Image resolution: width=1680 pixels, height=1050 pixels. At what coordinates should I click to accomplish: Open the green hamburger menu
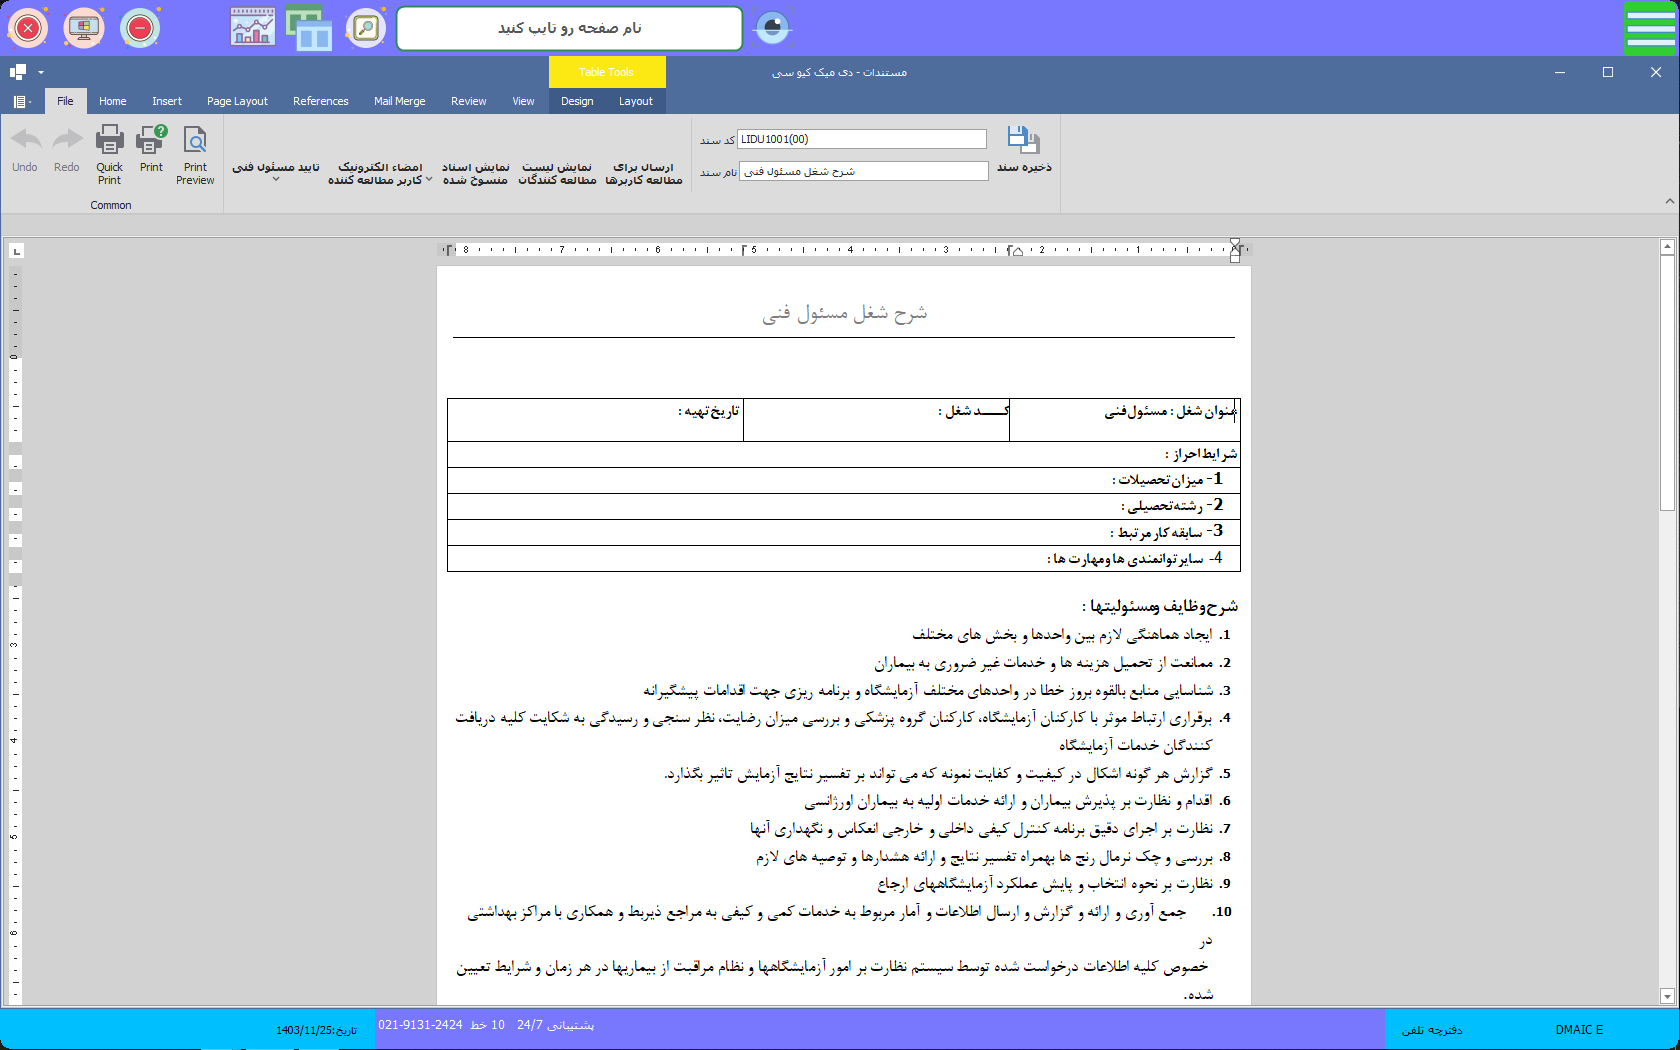(x=1650, y=28)
